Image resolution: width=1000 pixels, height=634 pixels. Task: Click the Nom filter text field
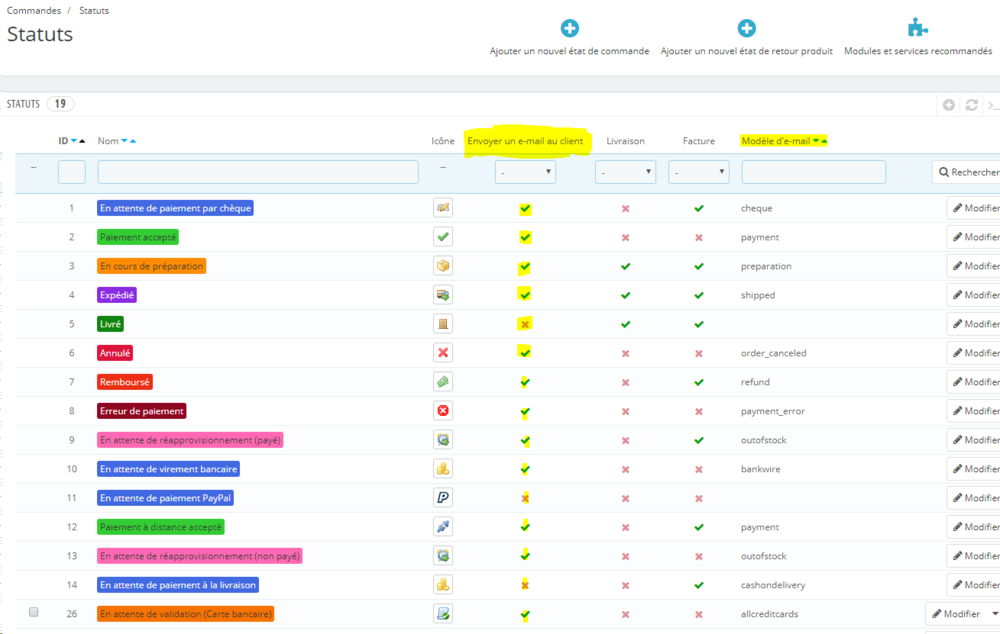[258, 173]
